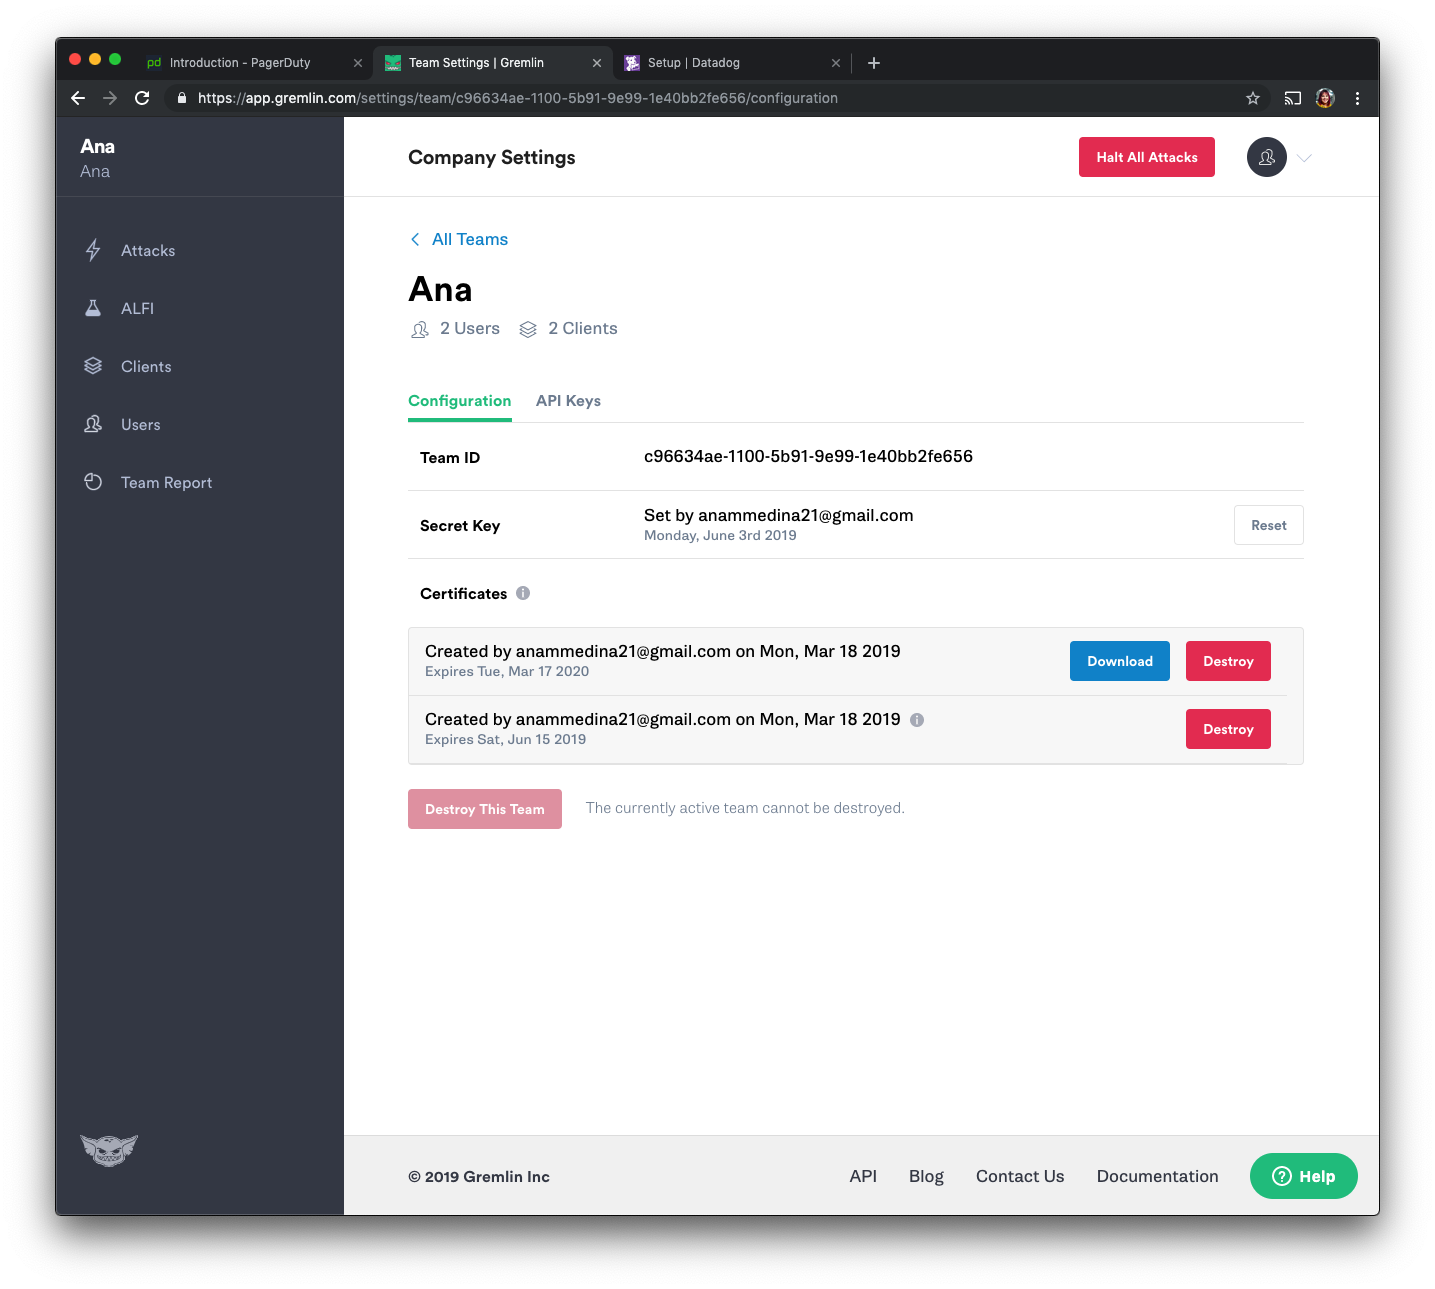Click the Gremlin logo at sidebar bottom
Screen dimensions: 1435x1289
pyautogui.click(x=109, y=1150)
